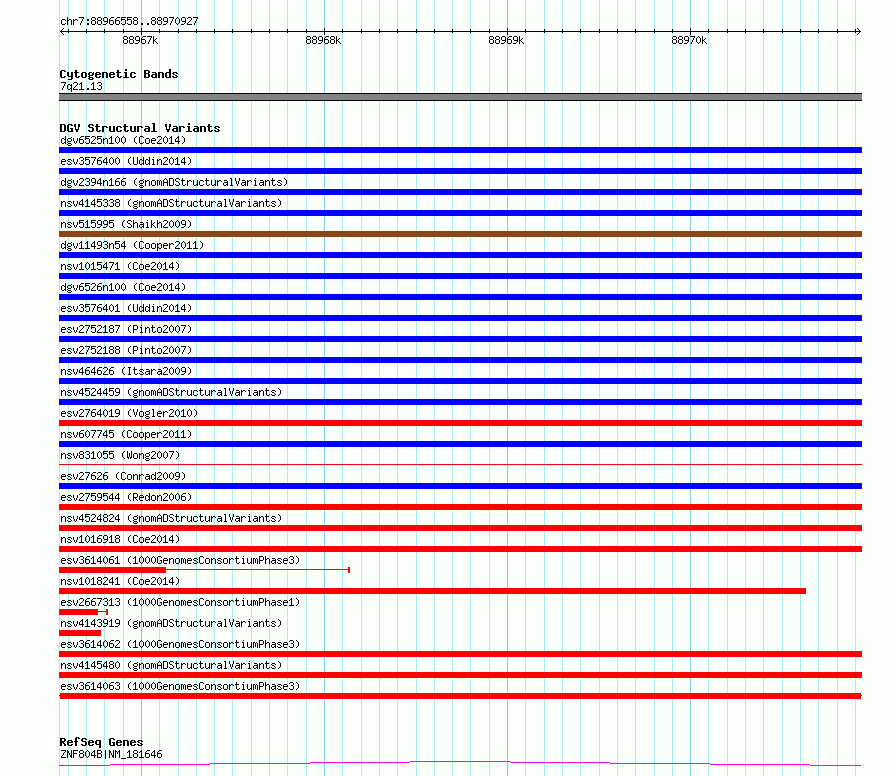Open variant nsv1015471 (Coe2014) label

pos(120,266)
